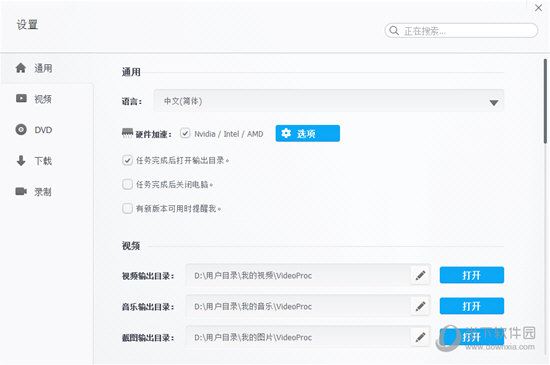Click the 视频 section heading in the content pane

tap(131, 245)
